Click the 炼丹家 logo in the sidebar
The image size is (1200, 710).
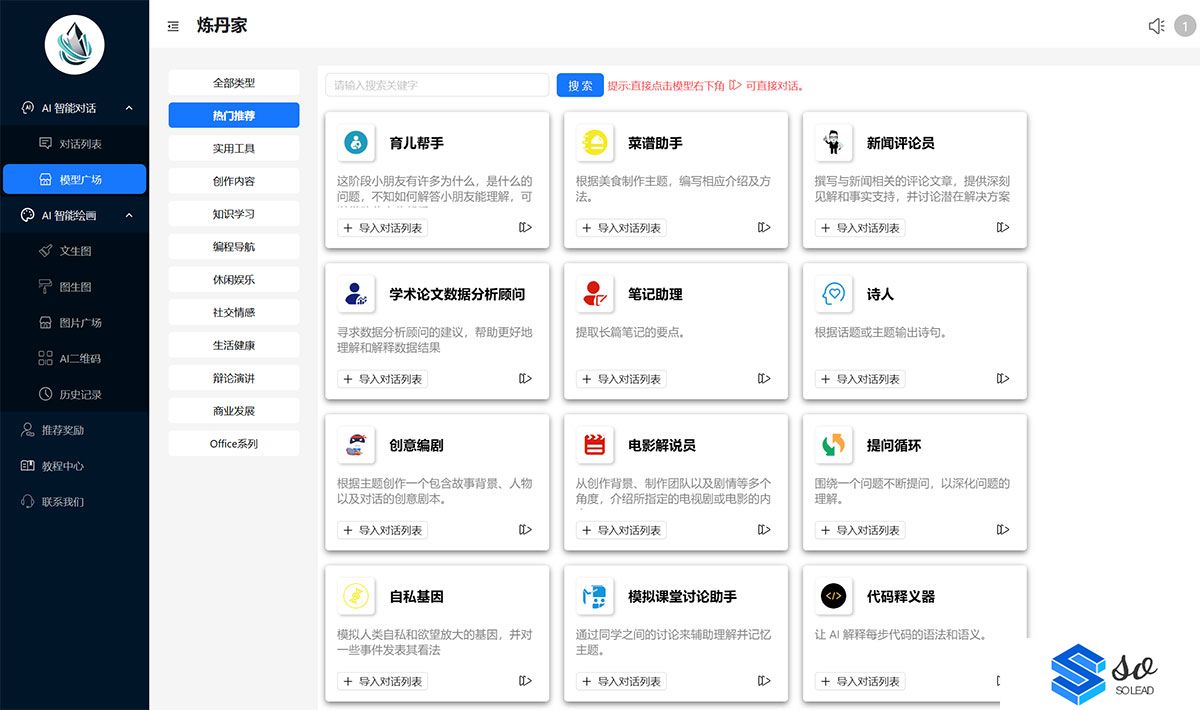[x=75, y=46]
